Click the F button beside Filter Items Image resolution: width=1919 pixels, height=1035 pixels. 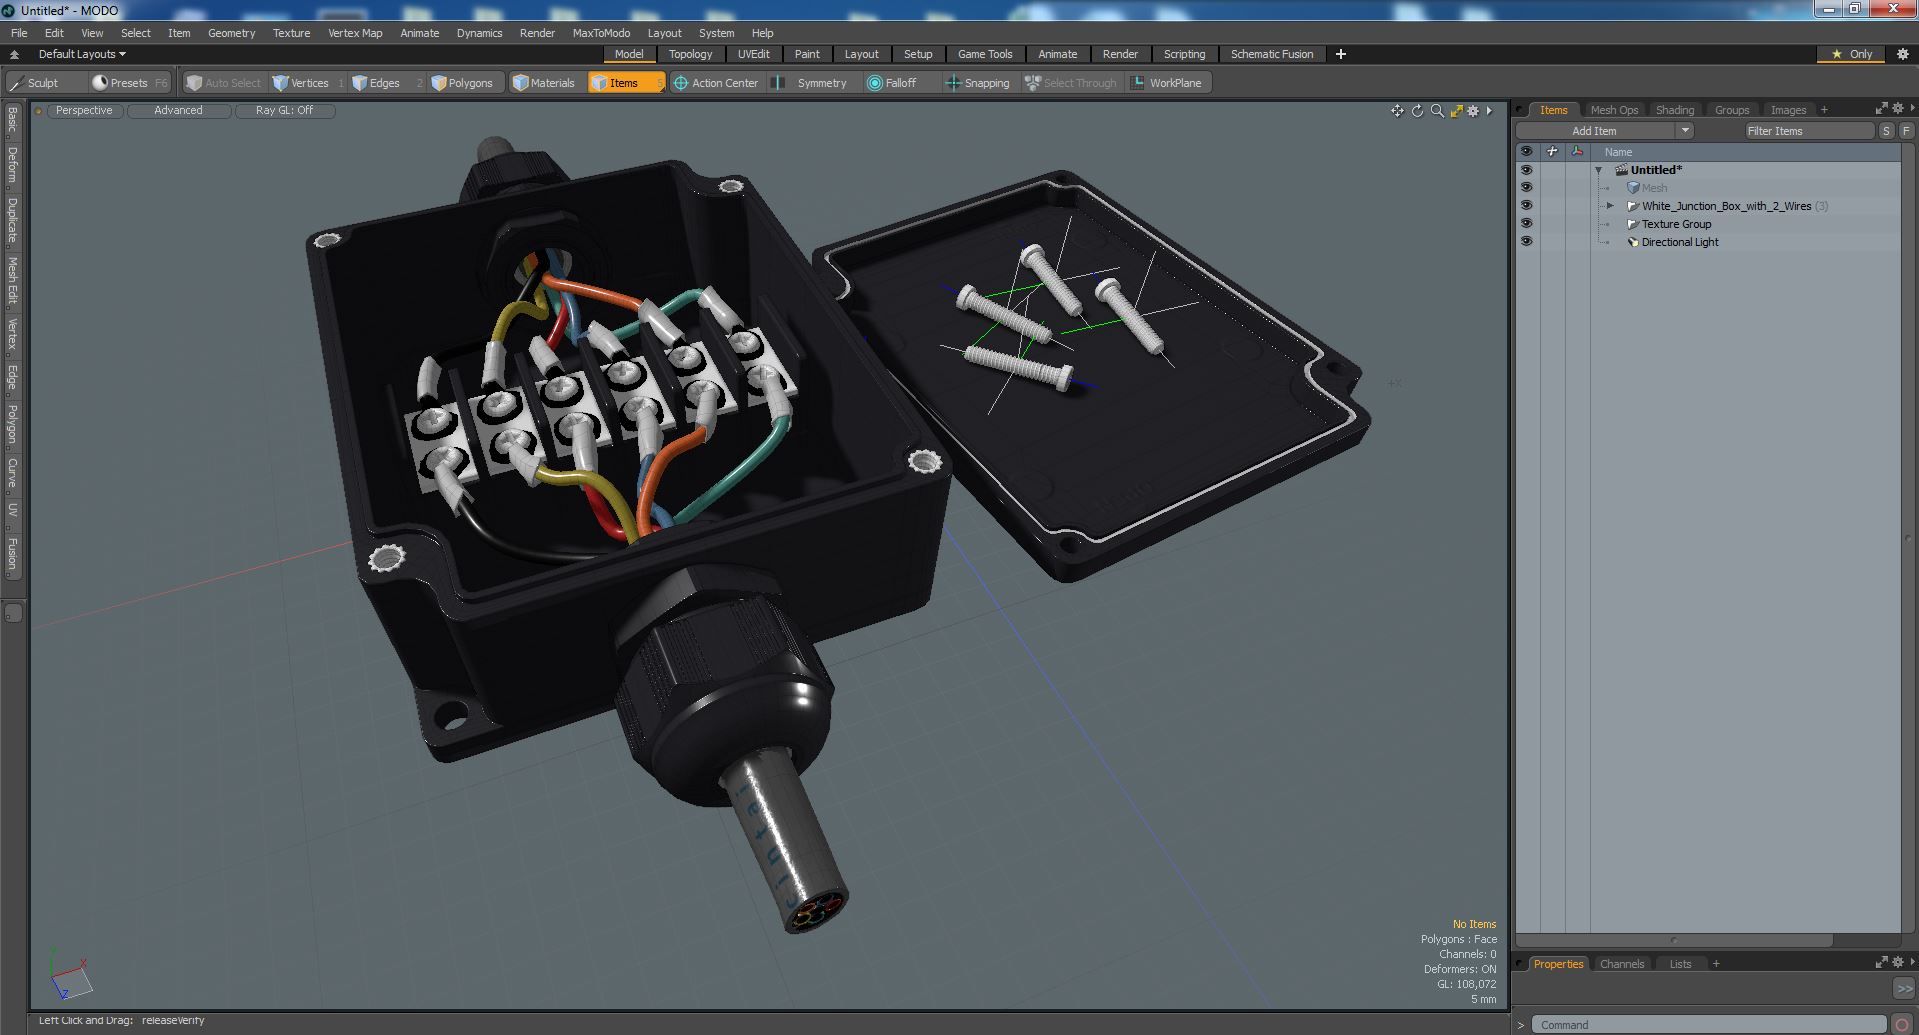(1906, 131)
